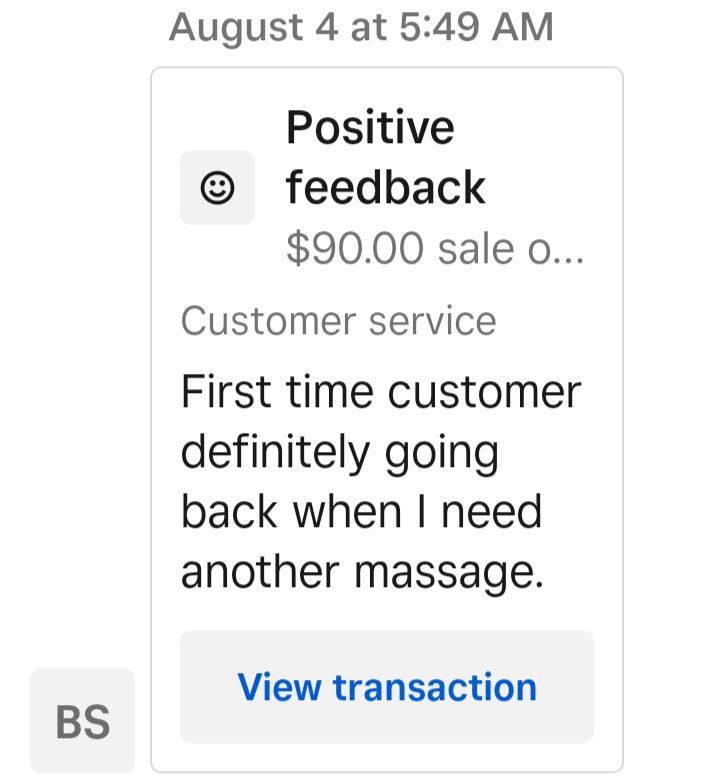714x776 pixels.
Task: Expand the truncated $90.00 sale text
Action: coord(435,248)
